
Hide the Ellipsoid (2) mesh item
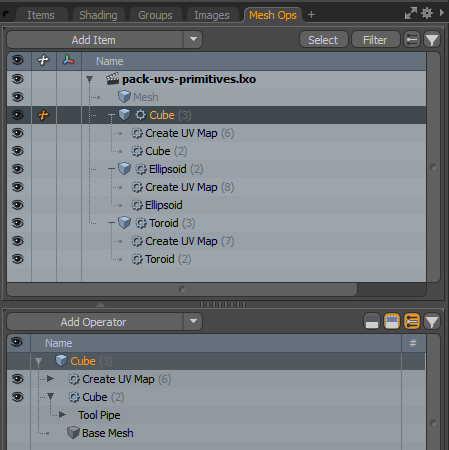point(18,169)
